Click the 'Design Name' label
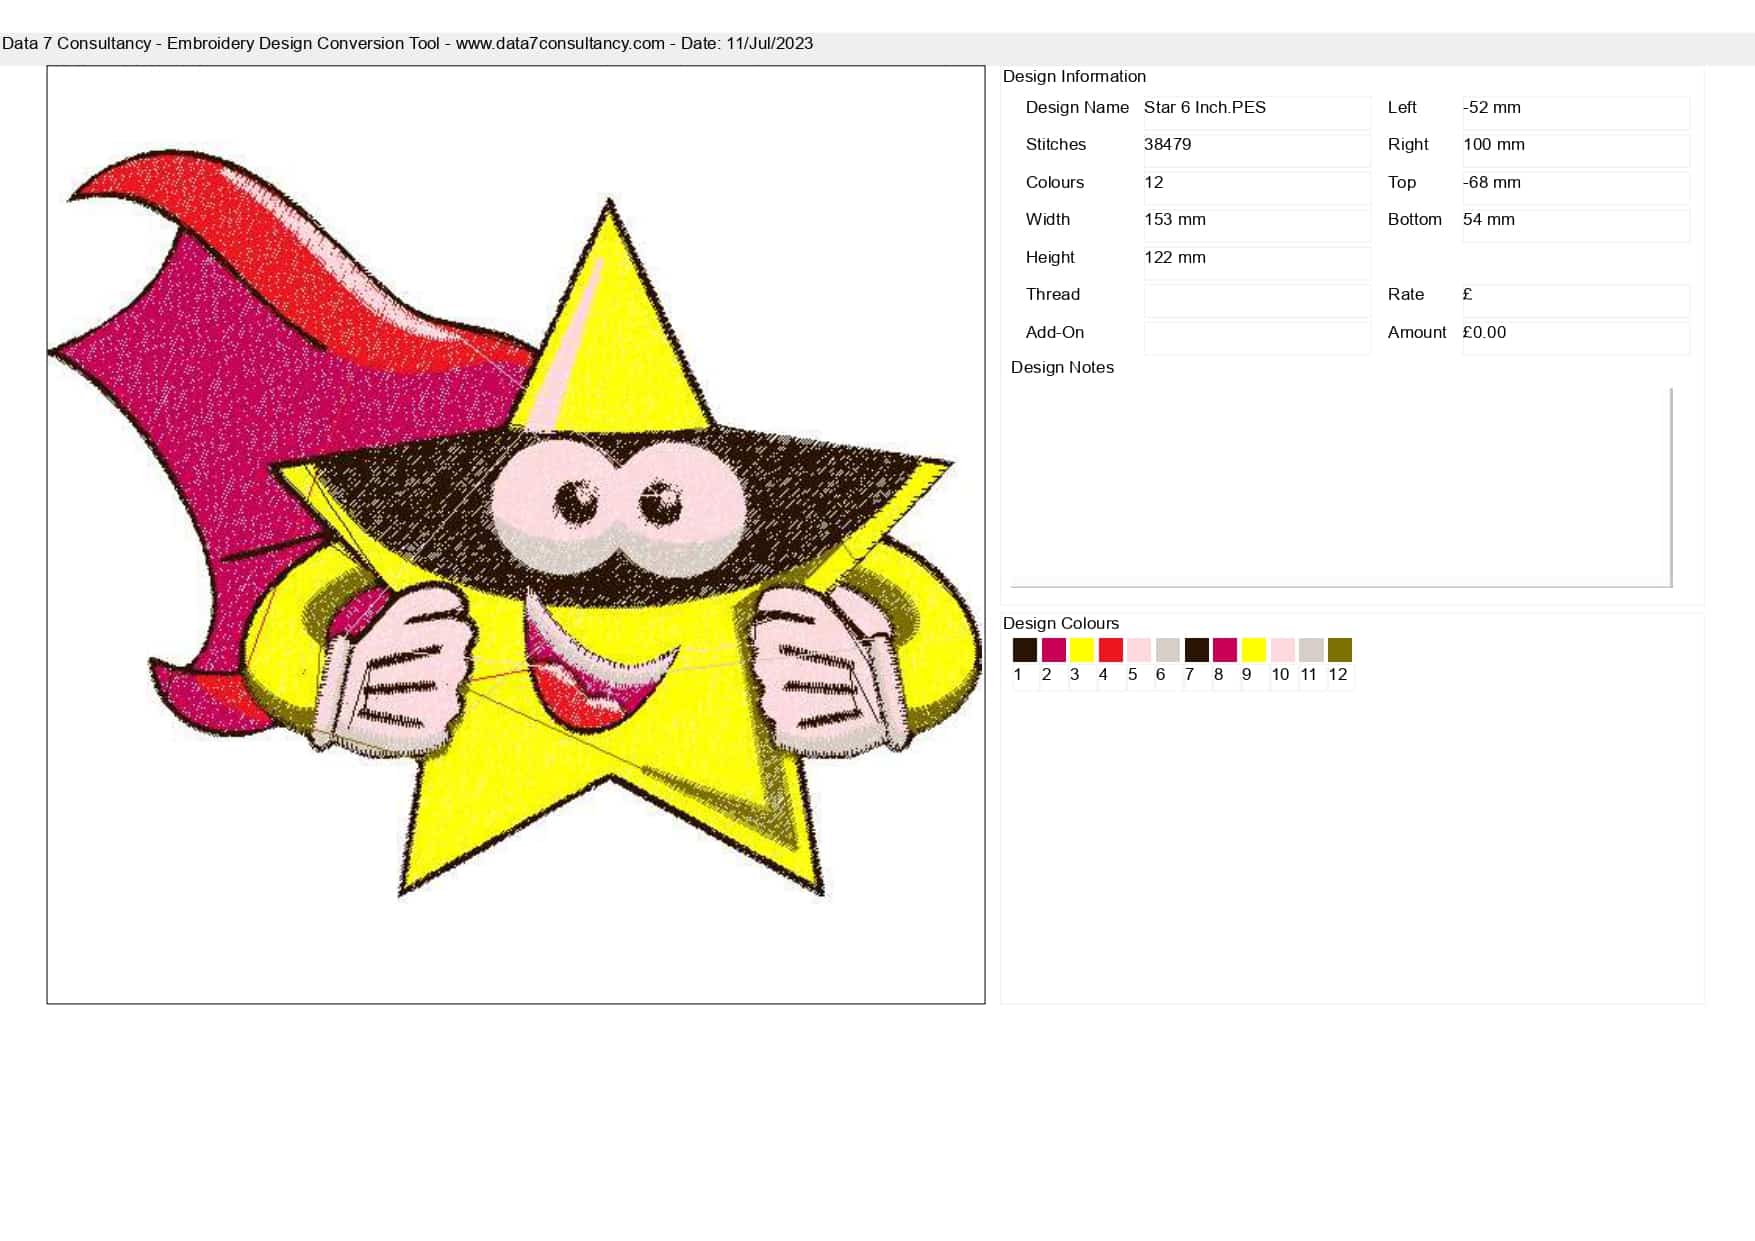This screenshot has width=1755, height=1241. [x=1077, y=107]
